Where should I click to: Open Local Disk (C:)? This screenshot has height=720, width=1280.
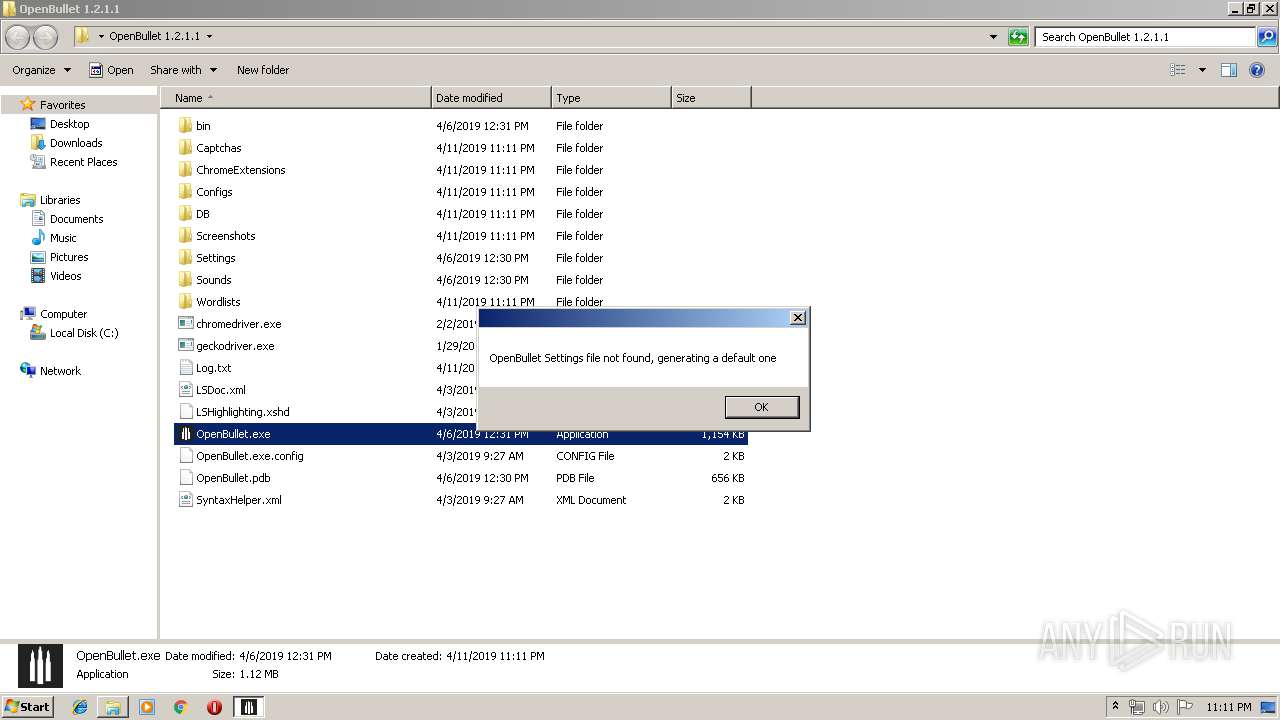(x=84, y=333)
